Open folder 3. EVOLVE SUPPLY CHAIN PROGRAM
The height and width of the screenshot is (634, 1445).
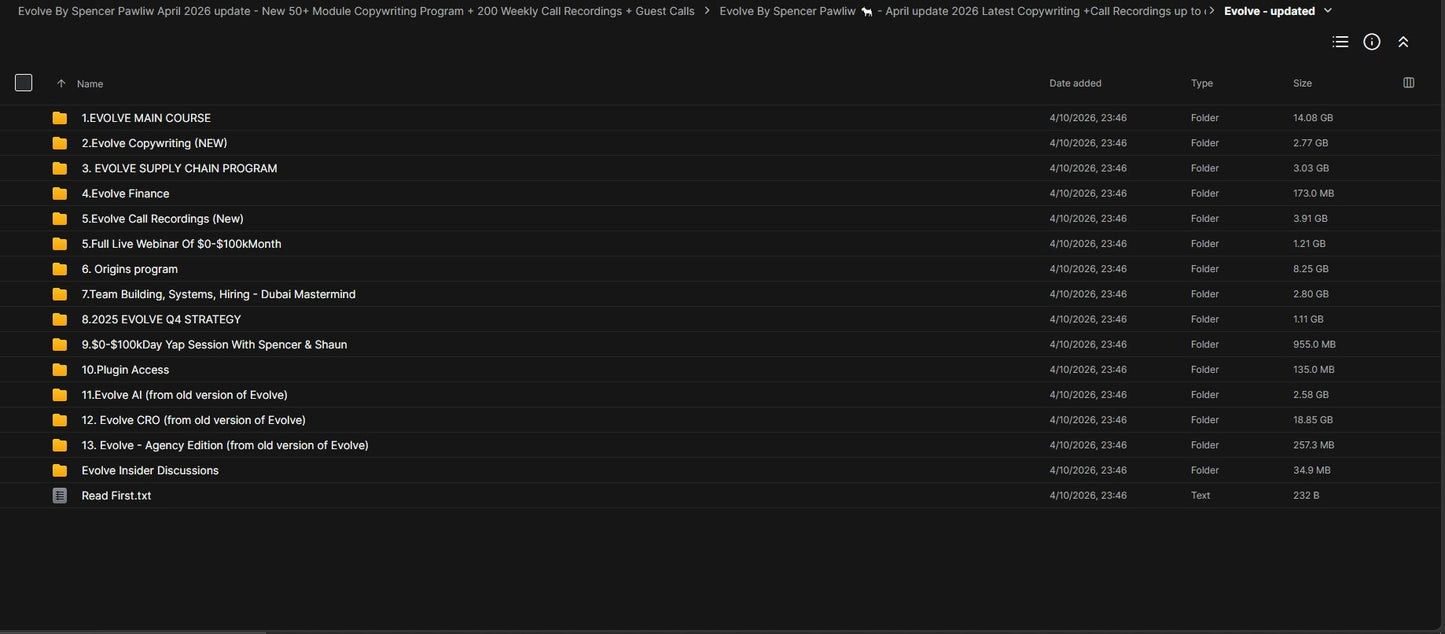point(179,168)
